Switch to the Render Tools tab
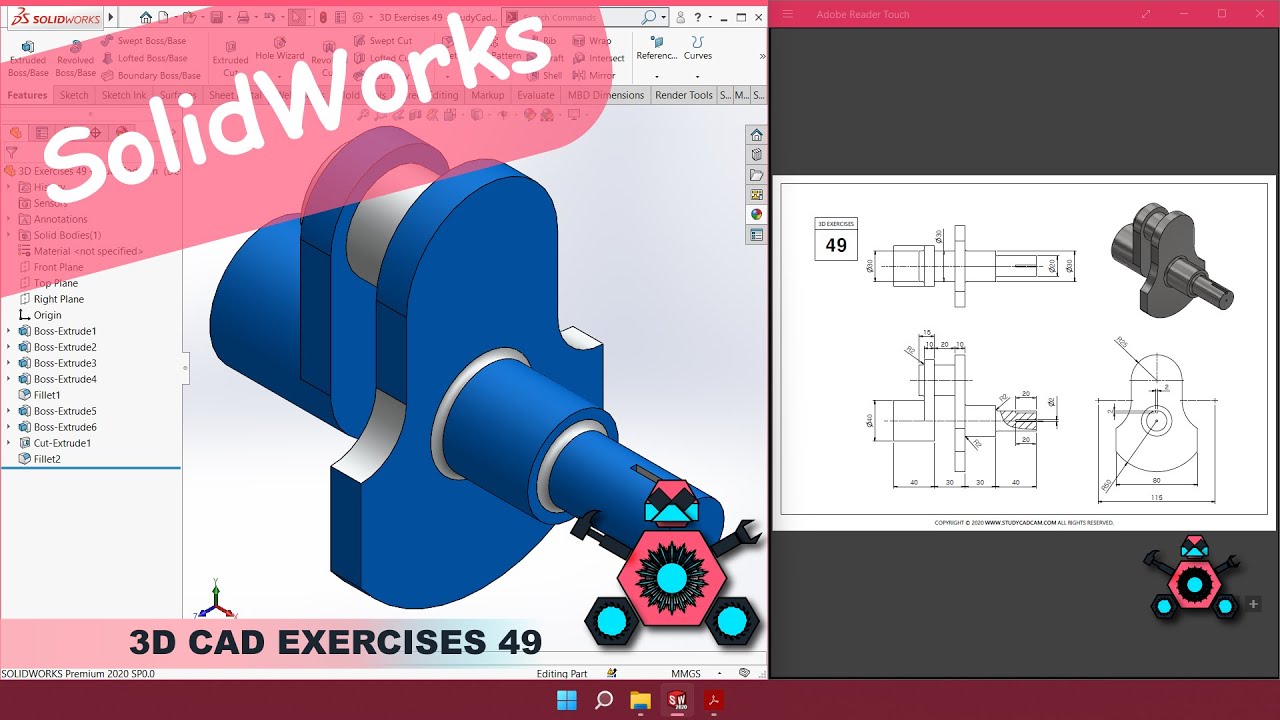 [x=684, y=95]
